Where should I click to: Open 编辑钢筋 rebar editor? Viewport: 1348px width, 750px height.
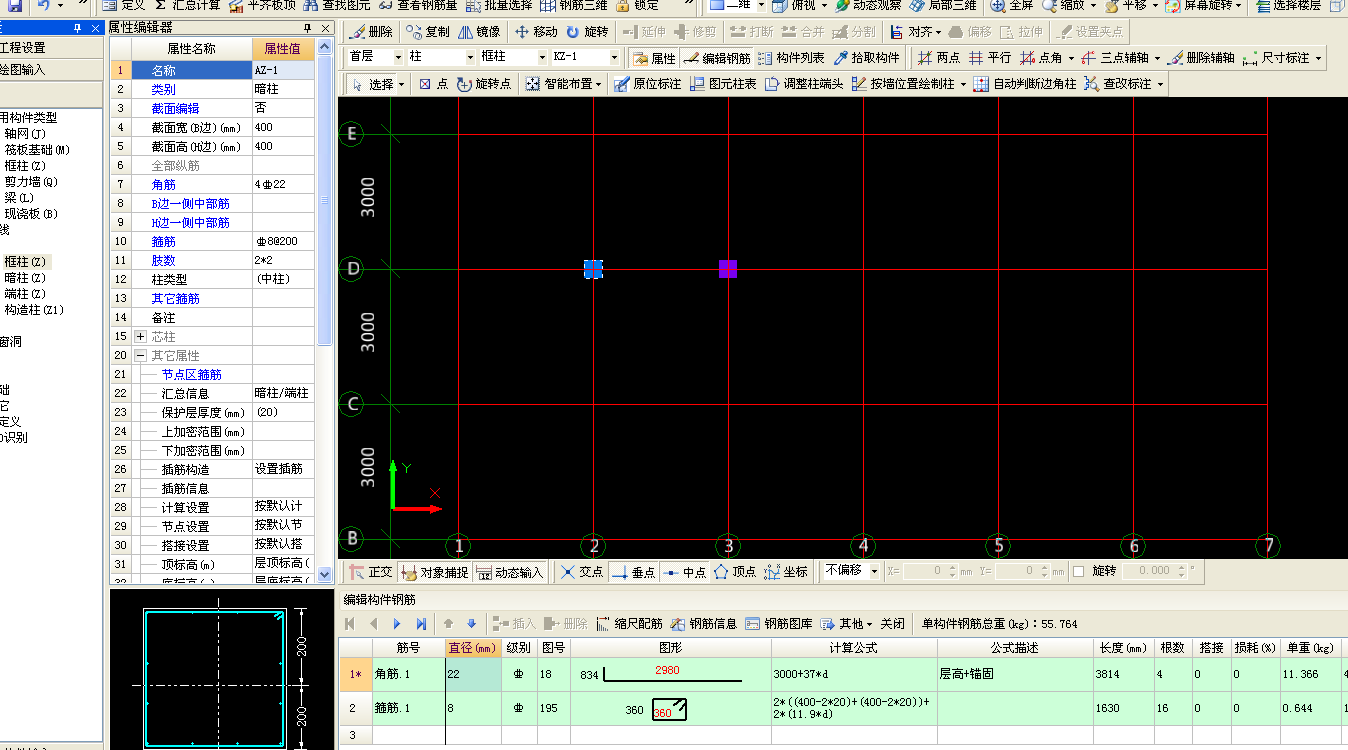(717, 58)
